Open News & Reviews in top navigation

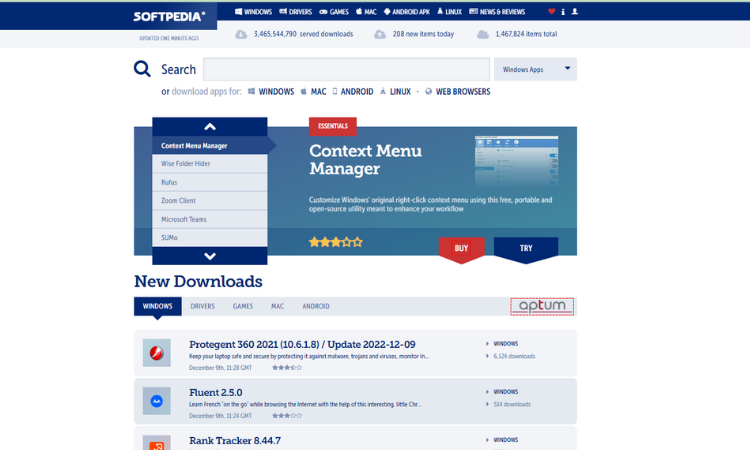click(x=497, y=12)
